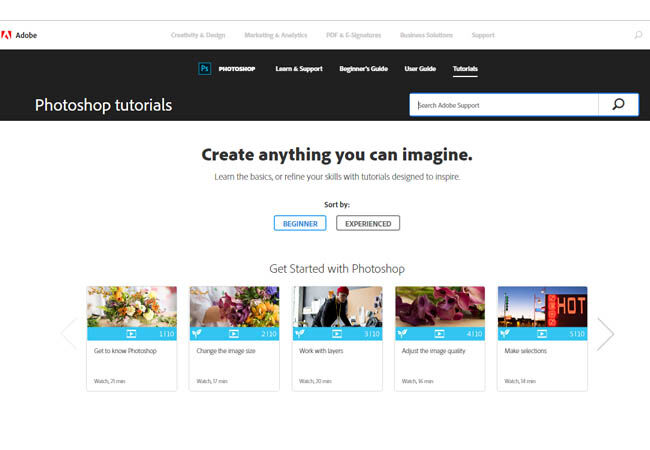
Task: Select the Tutorials tab
Action: 465,69
